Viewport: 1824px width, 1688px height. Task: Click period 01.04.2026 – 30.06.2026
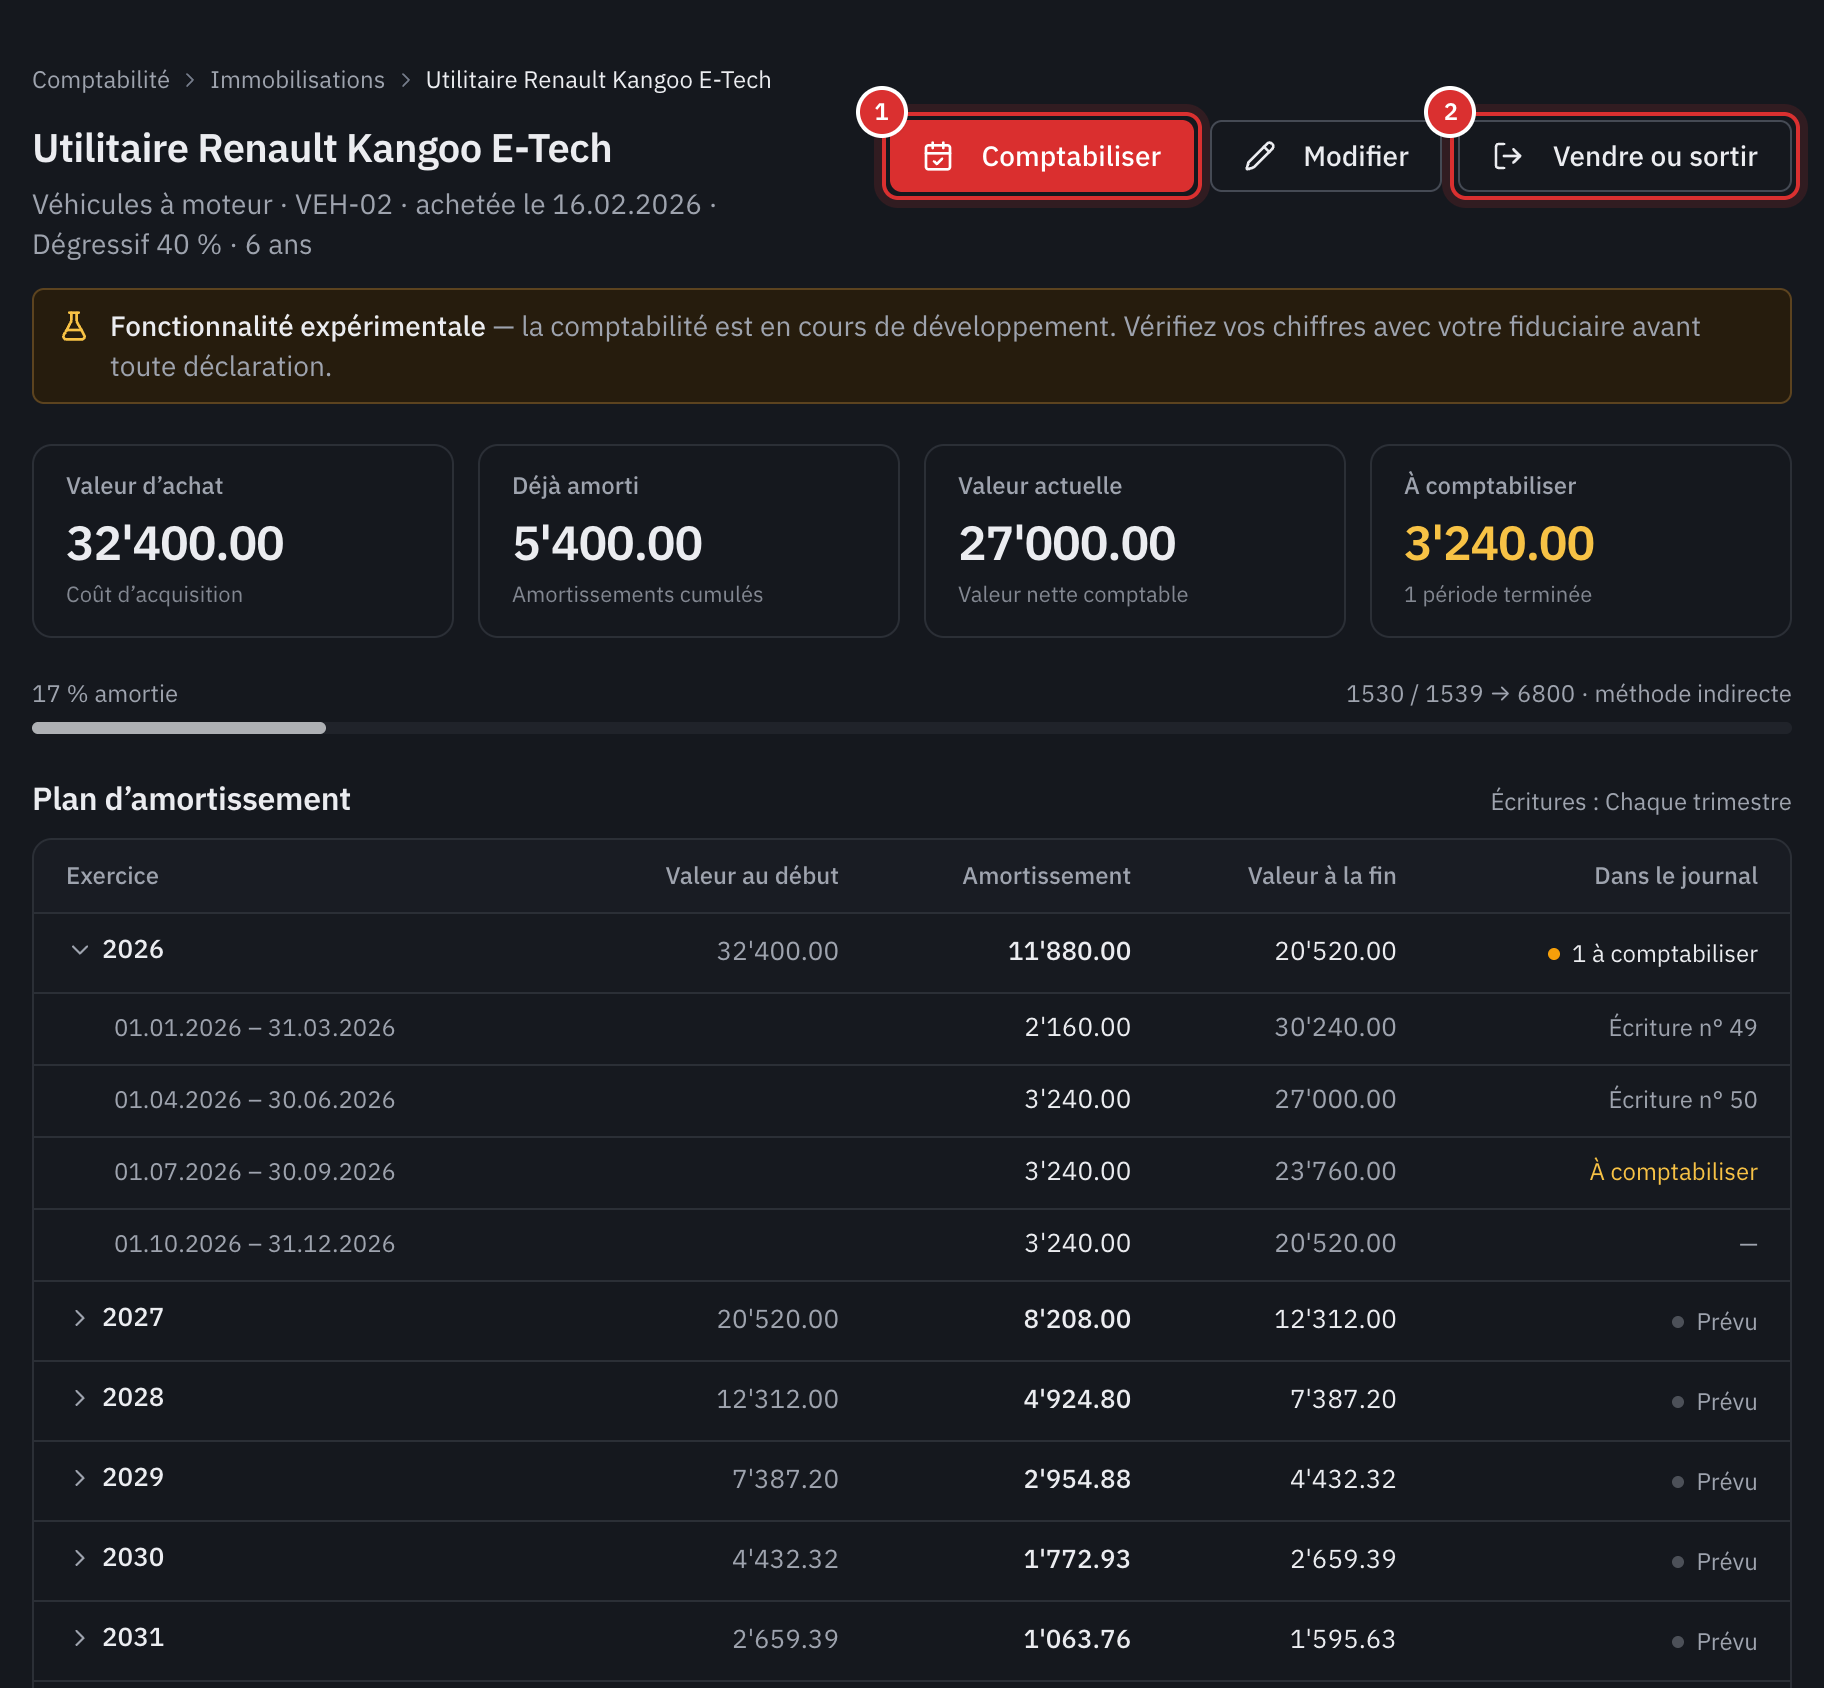coord(254,1100)
